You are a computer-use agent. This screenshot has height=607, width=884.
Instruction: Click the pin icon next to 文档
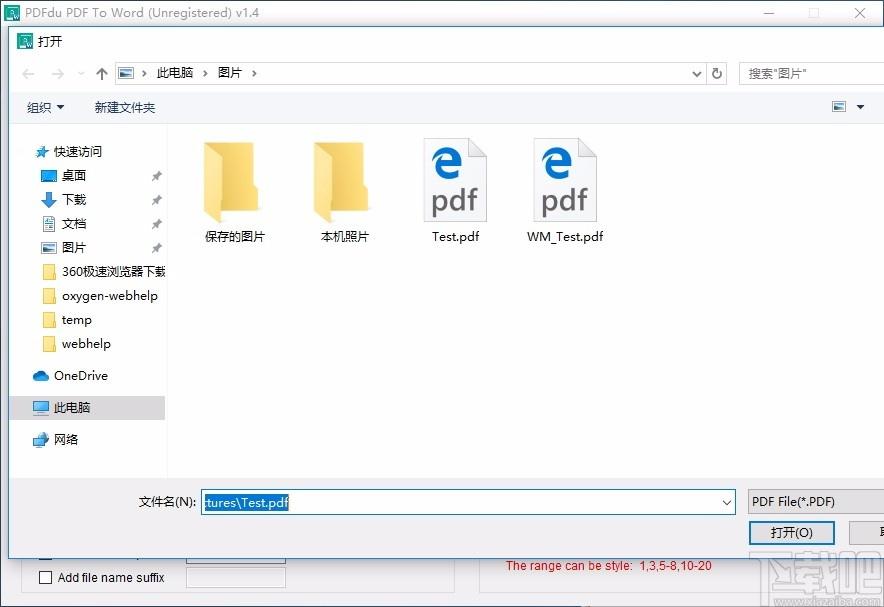coord(157,224)
